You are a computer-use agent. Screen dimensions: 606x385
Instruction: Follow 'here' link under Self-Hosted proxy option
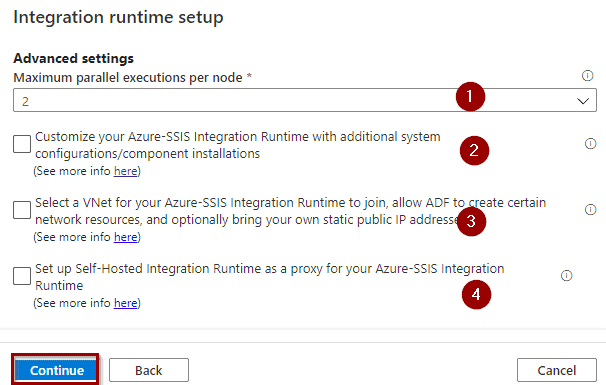pos(126,303)
